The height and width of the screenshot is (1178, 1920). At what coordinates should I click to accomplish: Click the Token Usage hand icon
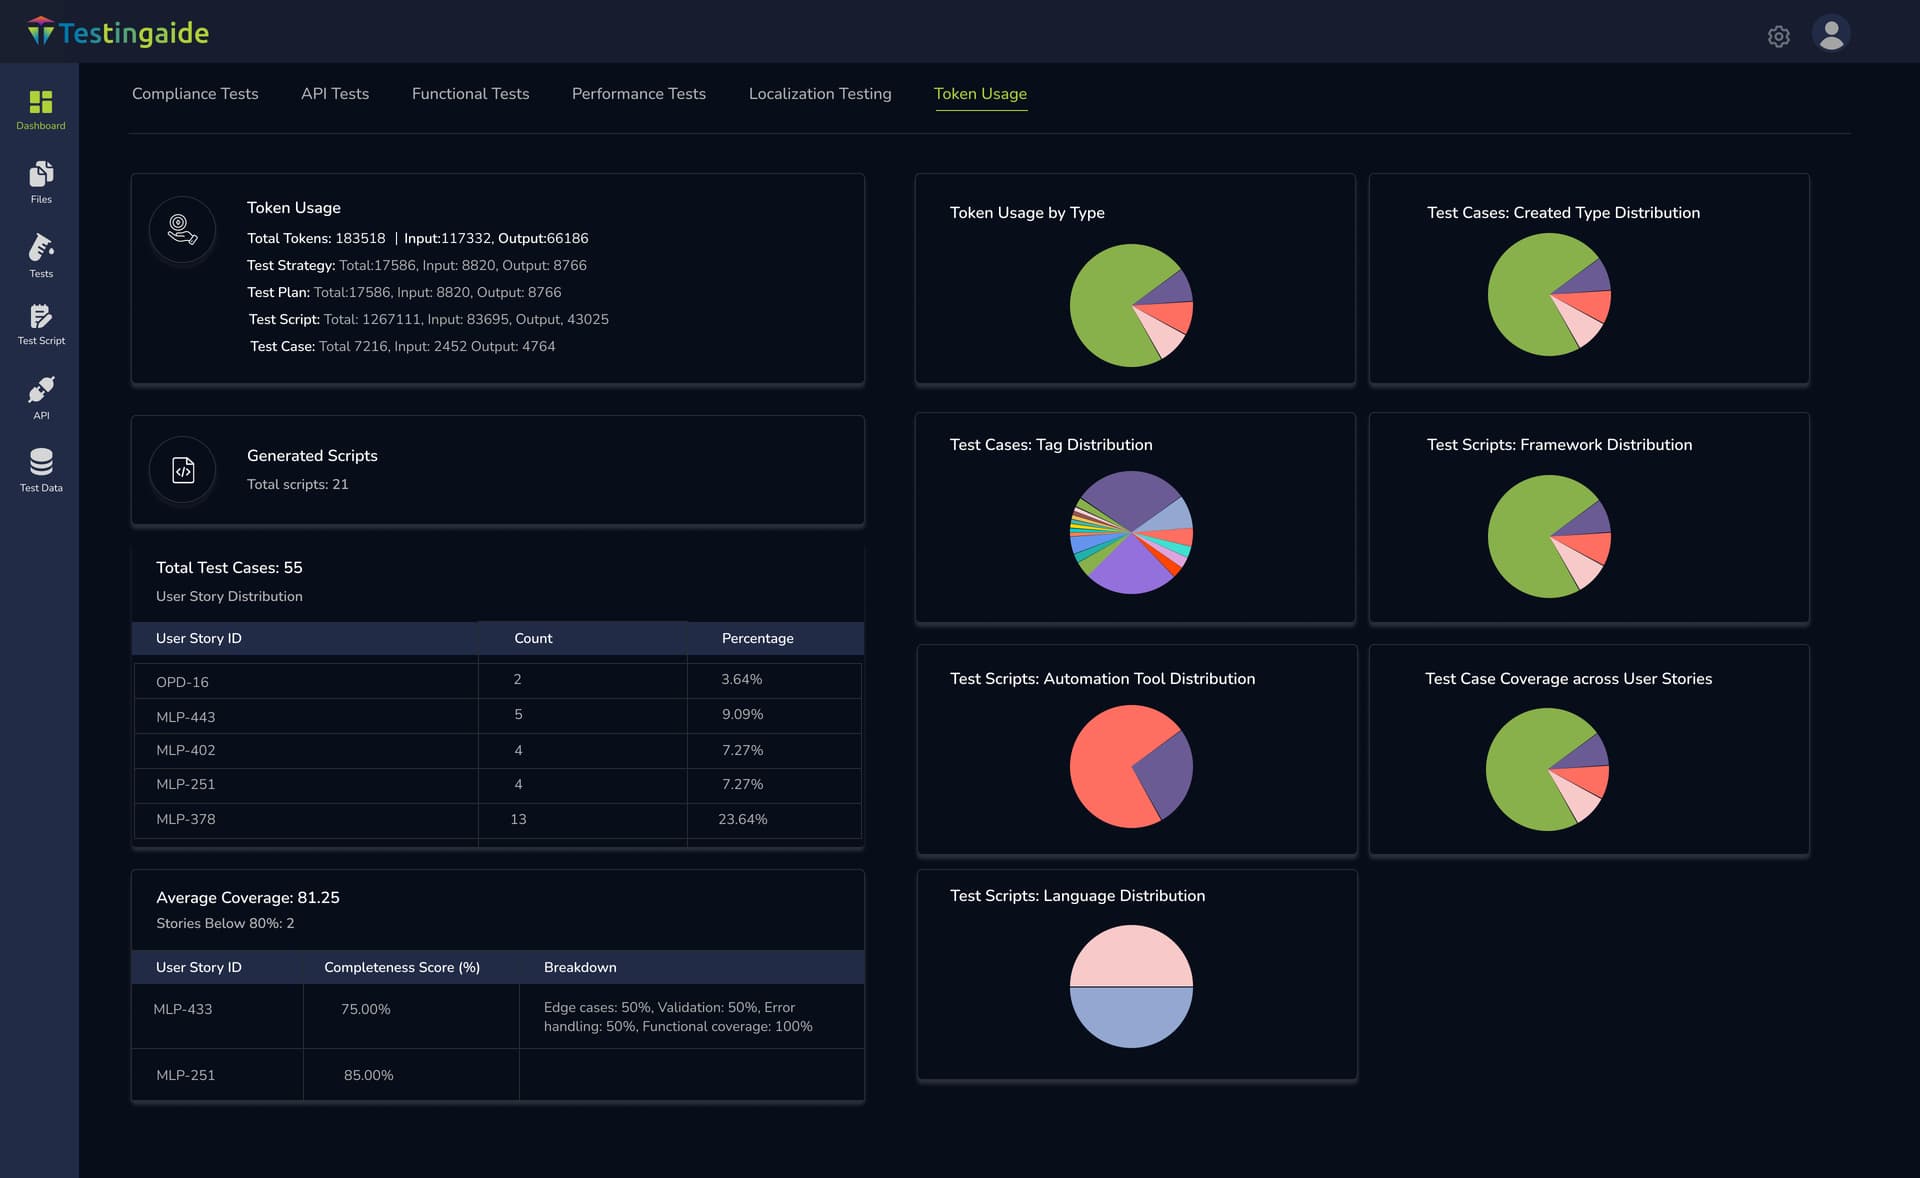182,229
